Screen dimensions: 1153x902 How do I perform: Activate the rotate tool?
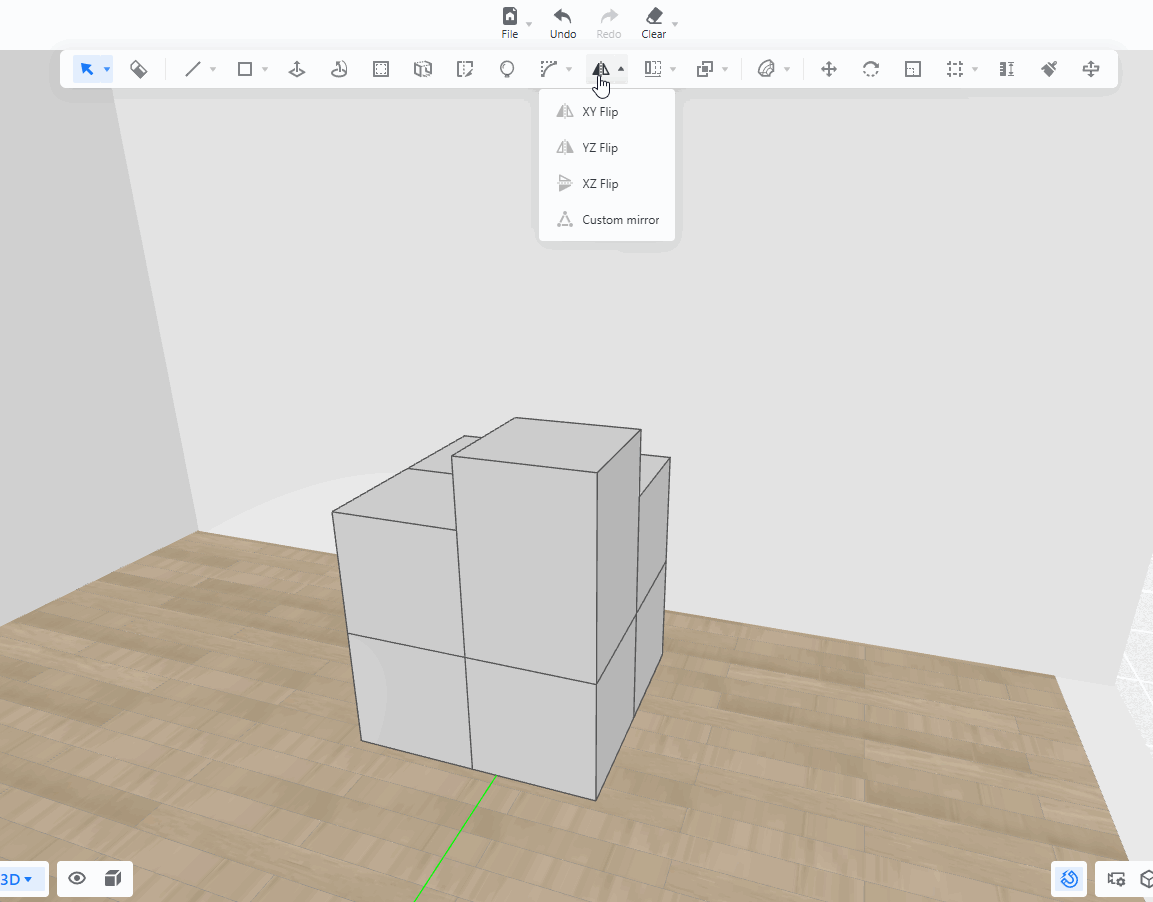coord(871,69)
